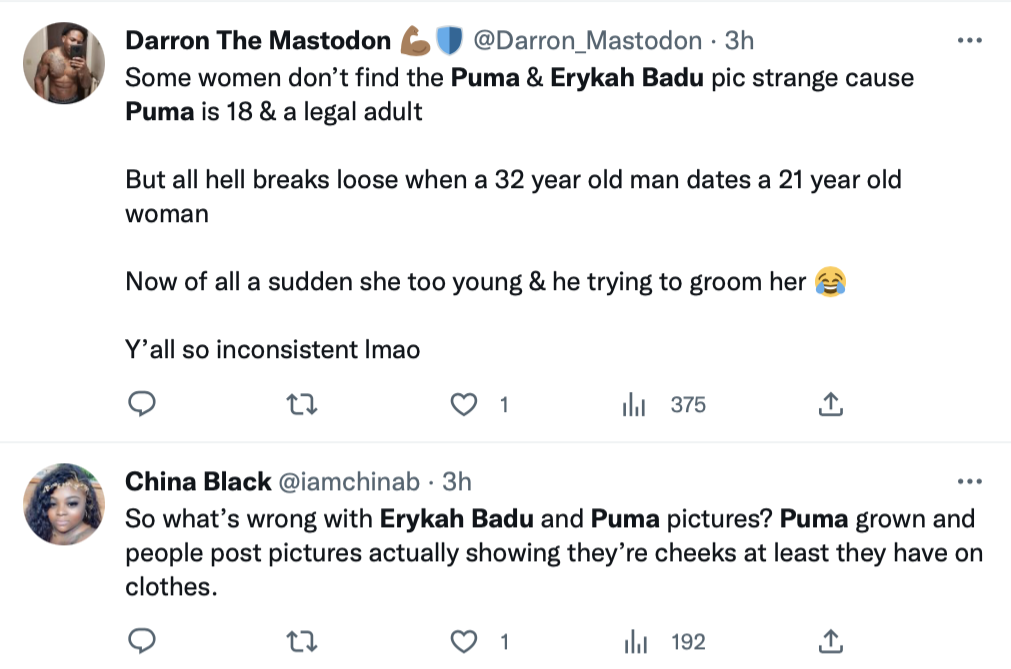Share Darron The Mastodon's tweet
1011x669 pixels.
tap(830, 404)
